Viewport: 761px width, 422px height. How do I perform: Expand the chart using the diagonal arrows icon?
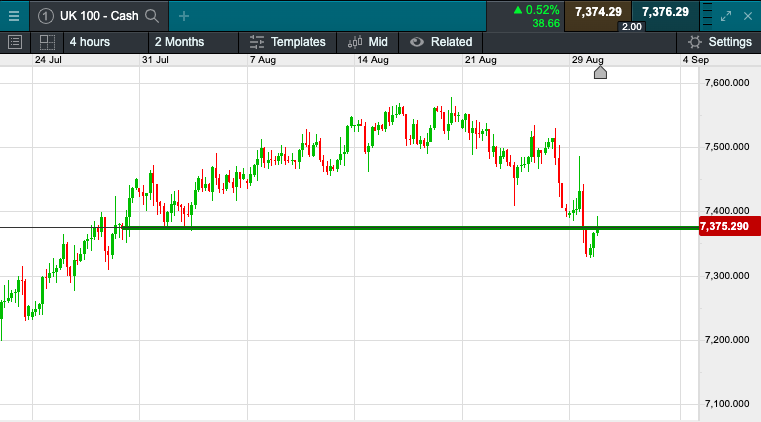728,15
